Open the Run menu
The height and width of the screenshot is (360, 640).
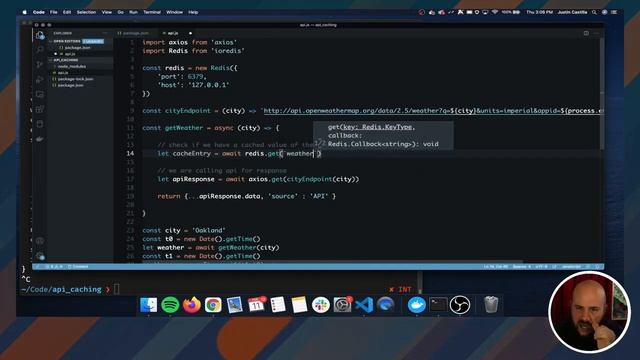[x=133, y=12]
